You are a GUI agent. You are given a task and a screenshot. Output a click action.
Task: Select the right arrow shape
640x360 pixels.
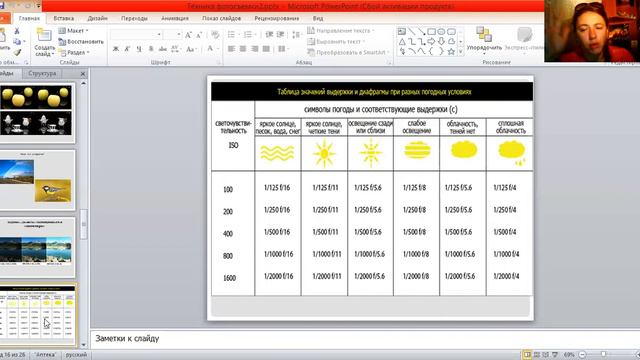point(431,42)
